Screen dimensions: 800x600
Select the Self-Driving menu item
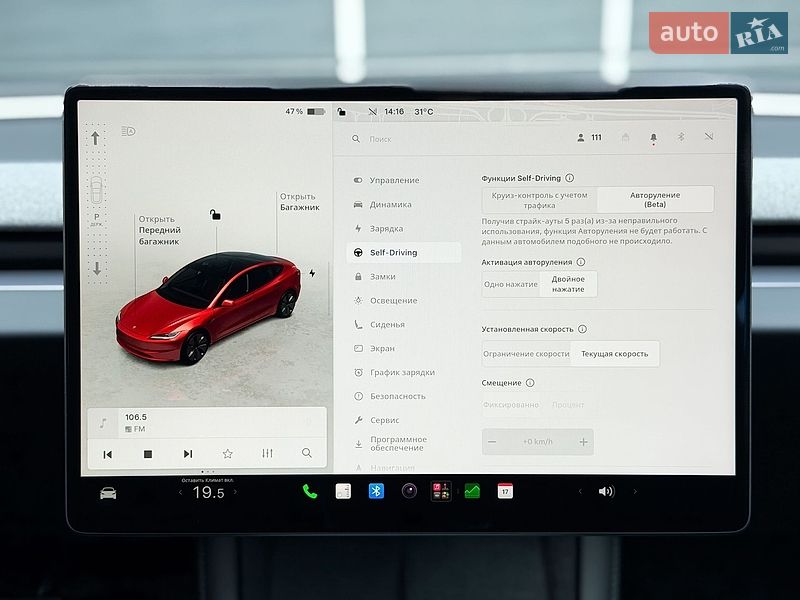403,253
